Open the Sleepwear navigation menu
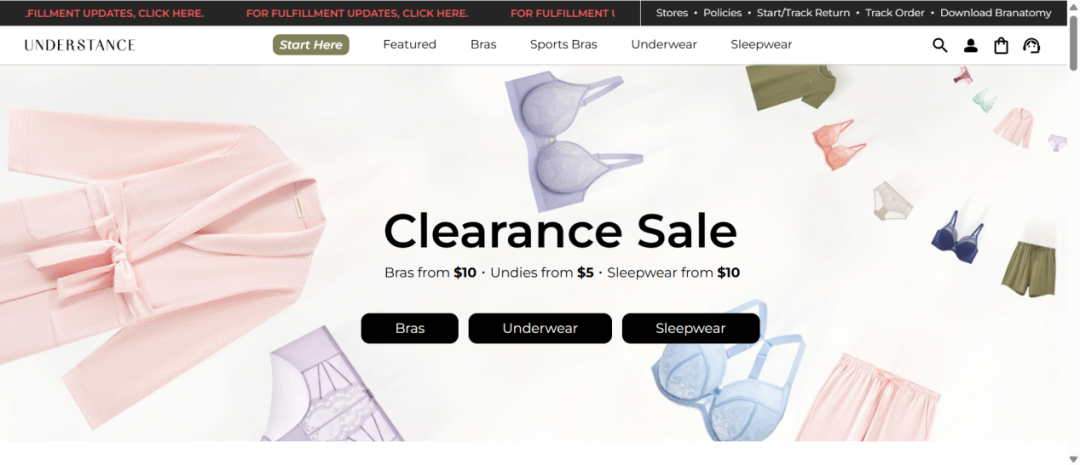Image resolution: width=1080 pixels, height=465 pixels. (761, 45)
